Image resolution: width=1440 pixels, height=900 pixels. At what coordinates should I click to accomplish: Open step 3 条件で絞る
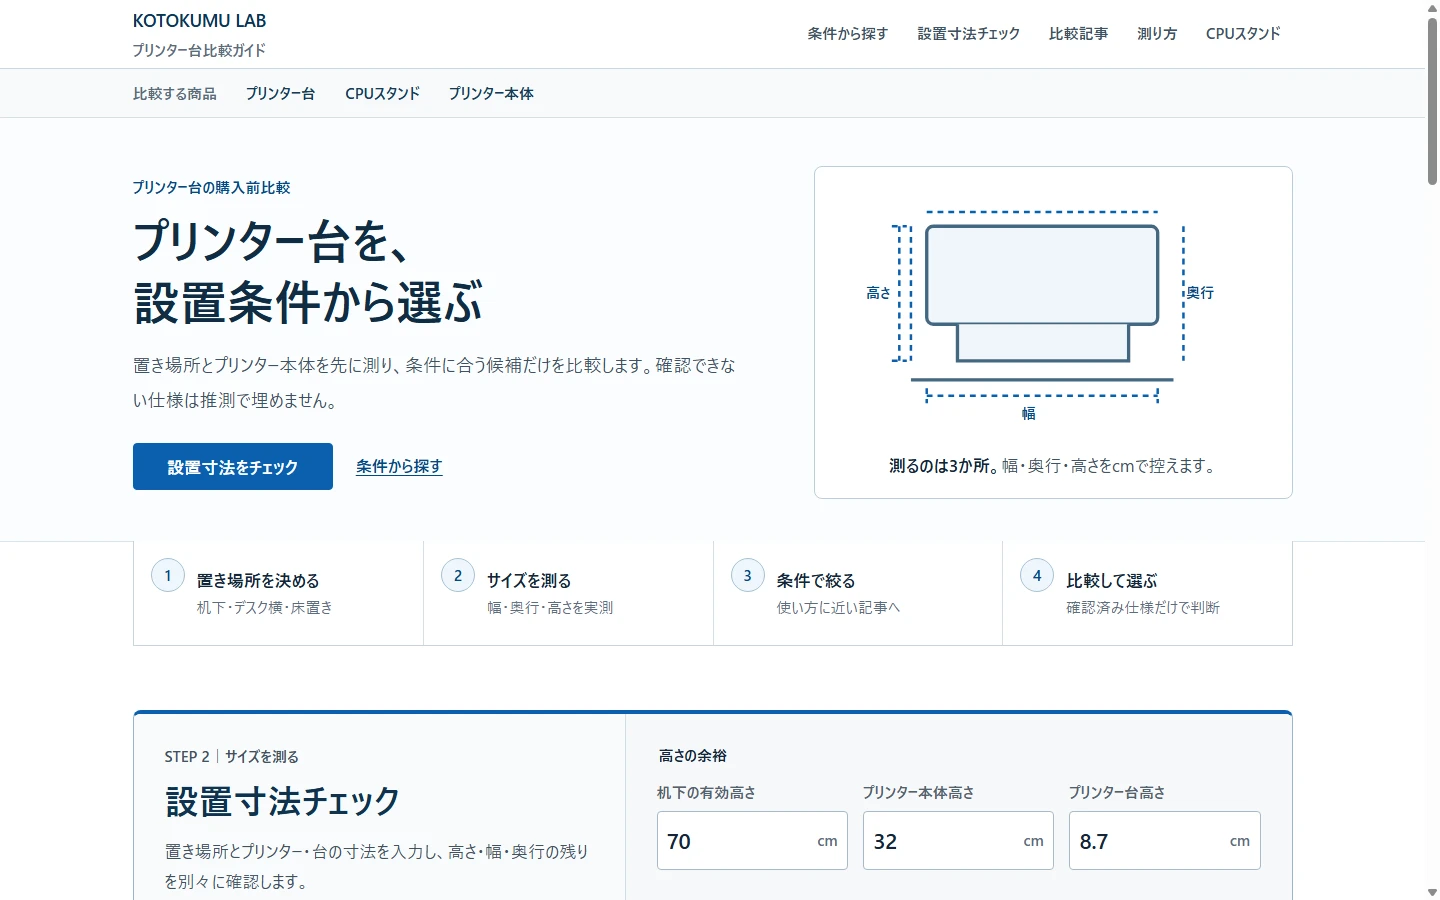(858, 593)
